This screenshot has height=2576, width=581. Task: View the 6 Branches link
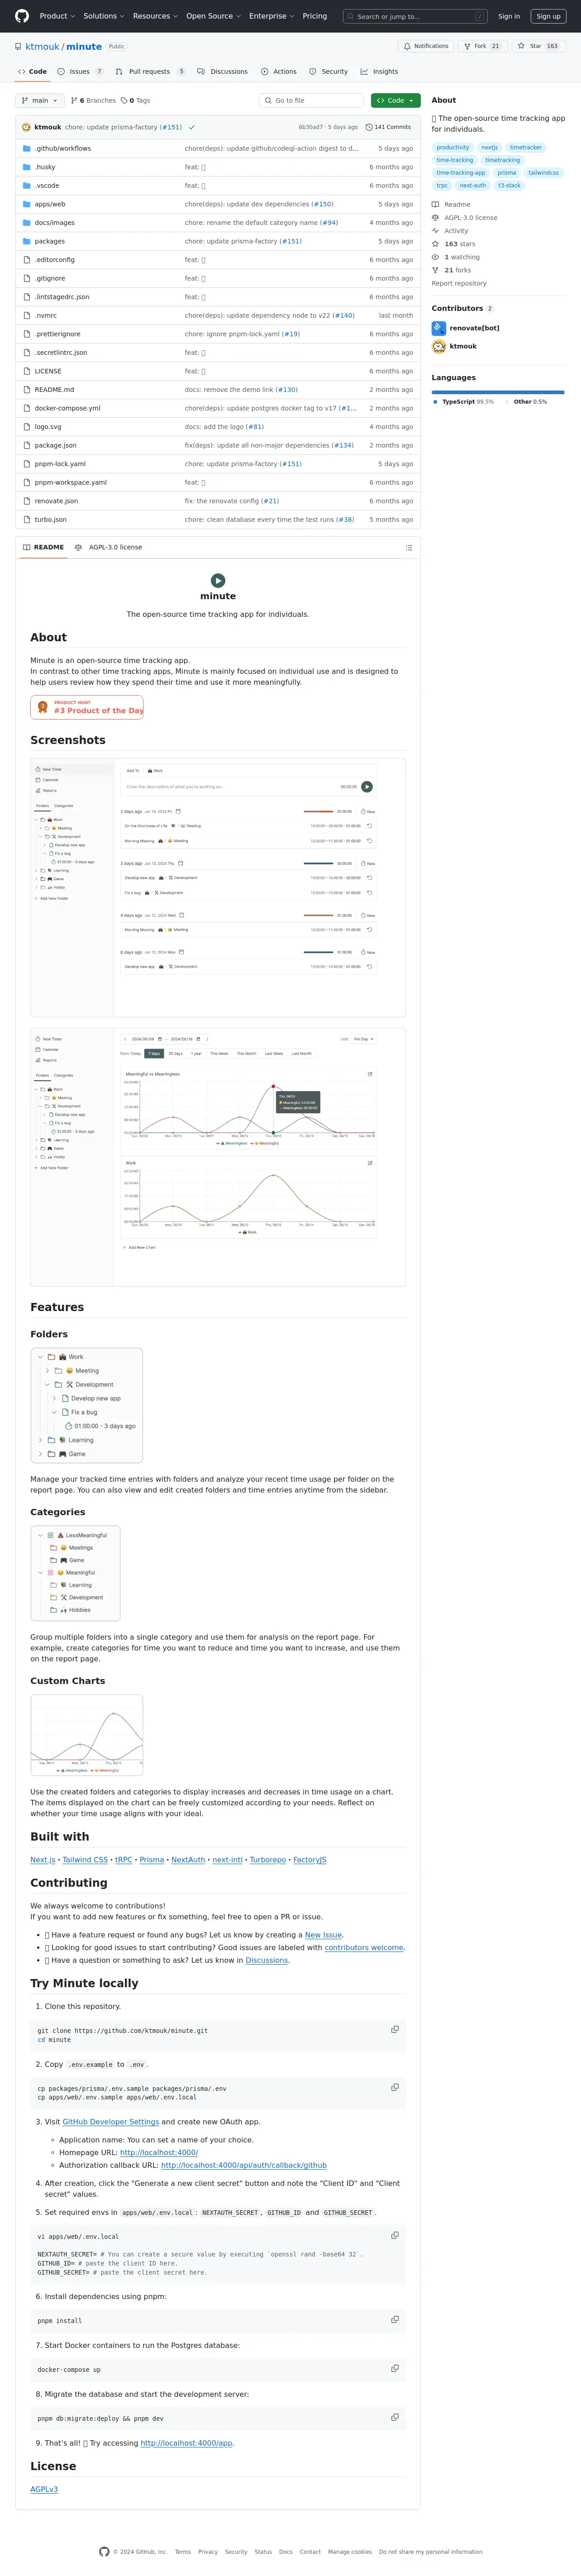coord(93,100)
